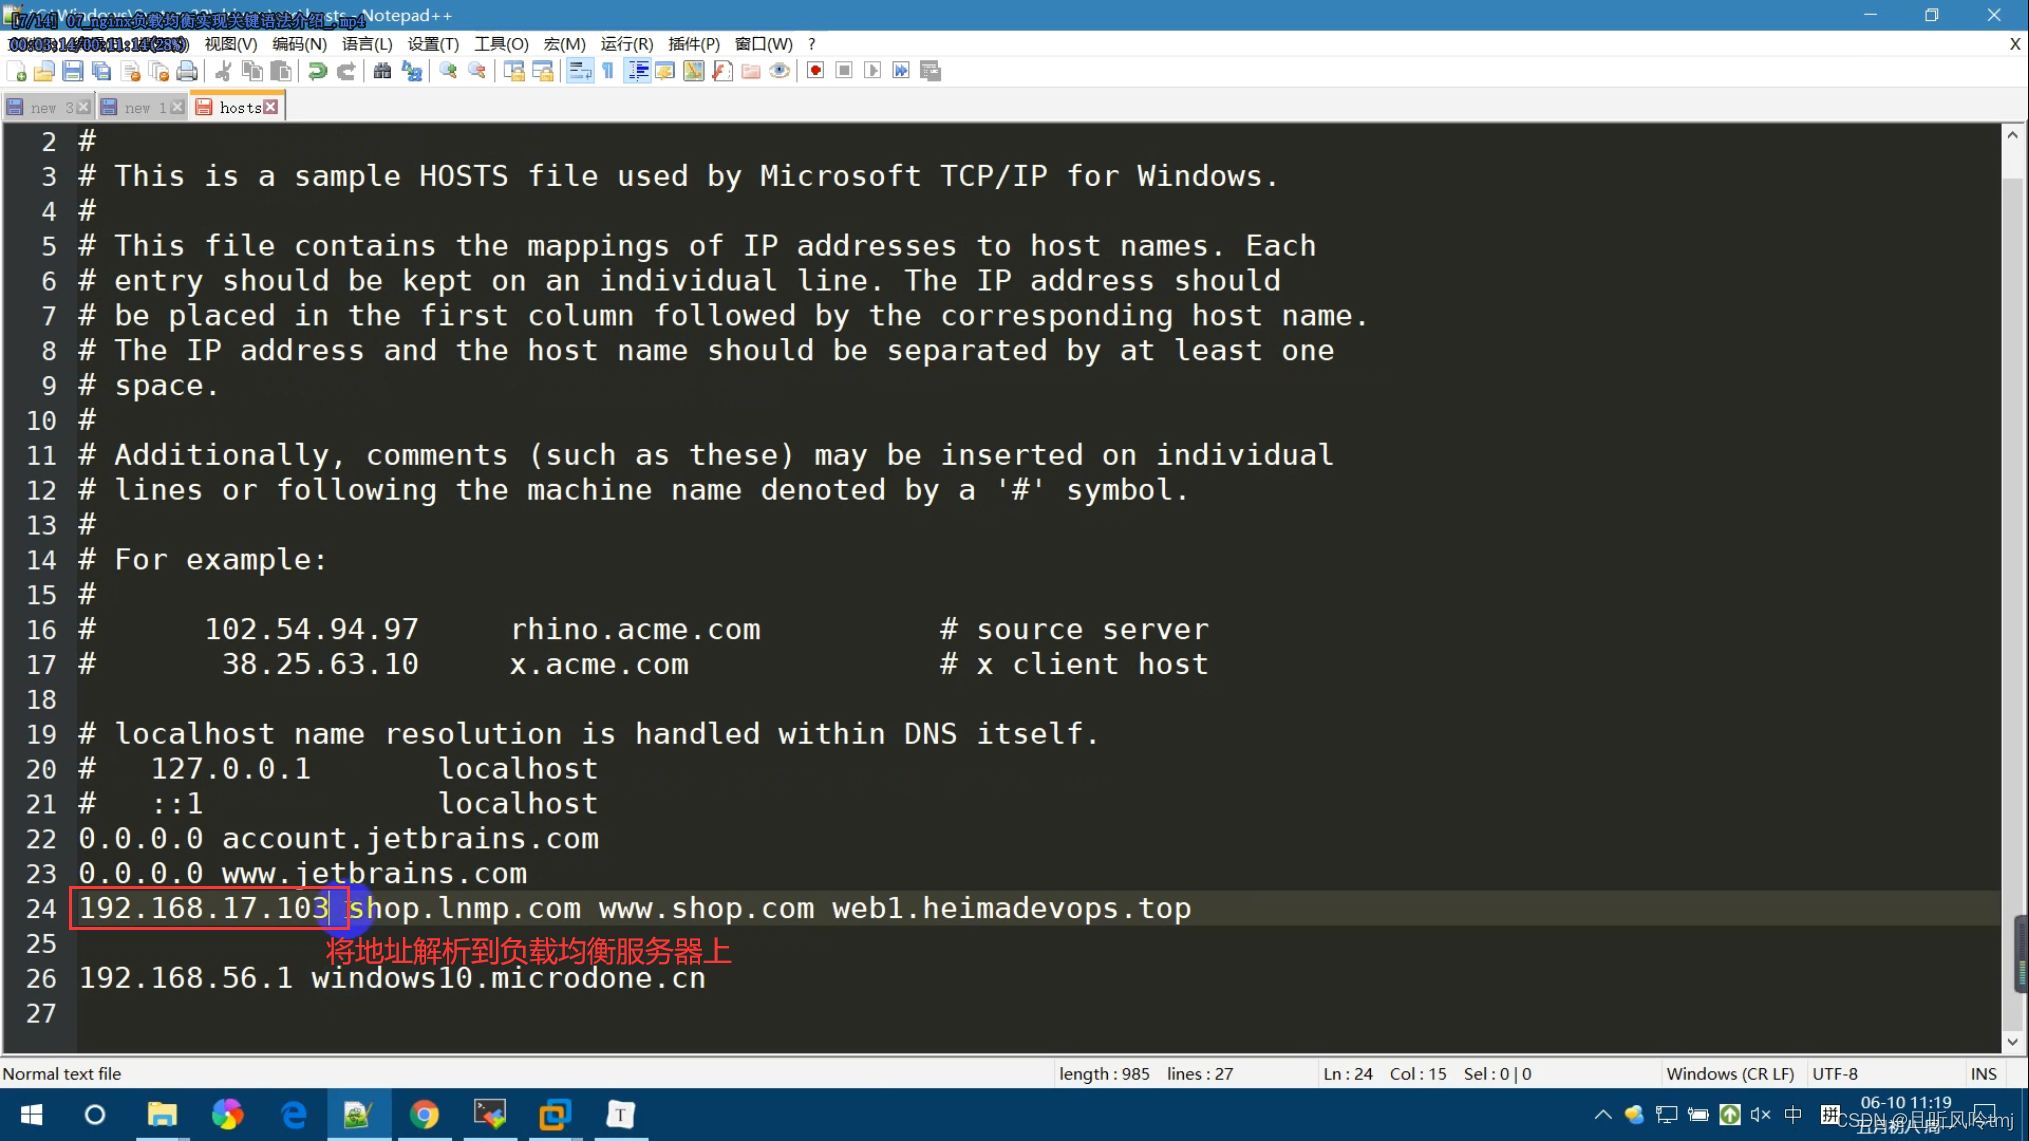Open the 插件(P) plugins menu
Screen dimensions: 2029x1141
tap(694, 44)
